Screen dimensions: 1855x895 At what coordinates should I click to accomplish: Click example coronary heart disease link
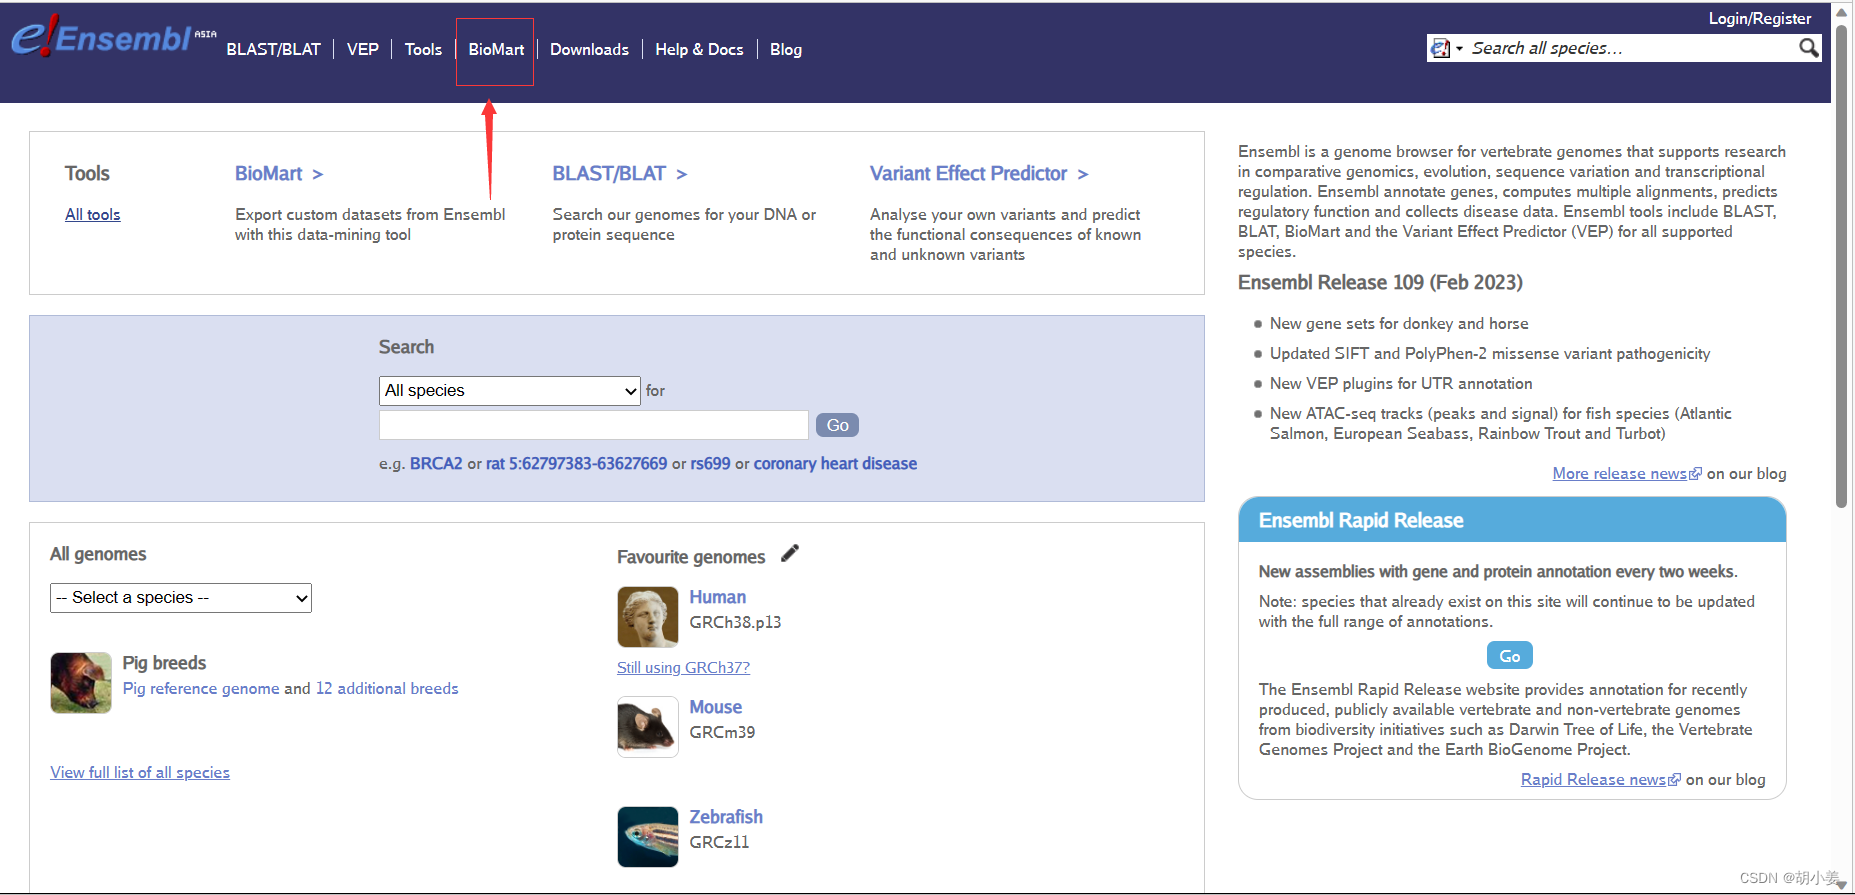(x=835, y=464)
